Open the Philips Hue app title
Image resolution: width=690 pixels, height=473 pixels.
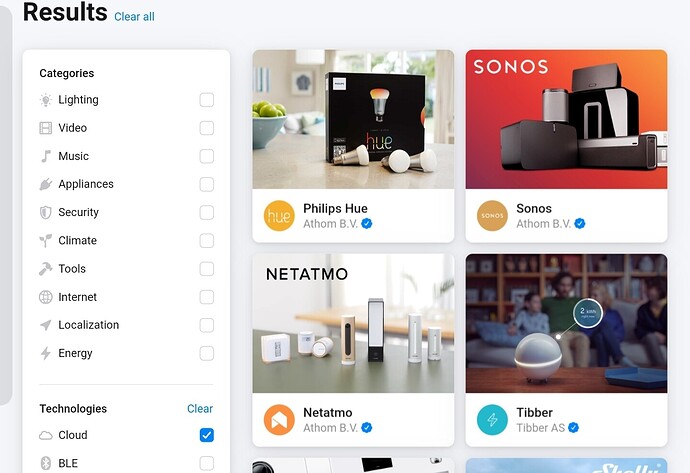[x=335, y=208]
